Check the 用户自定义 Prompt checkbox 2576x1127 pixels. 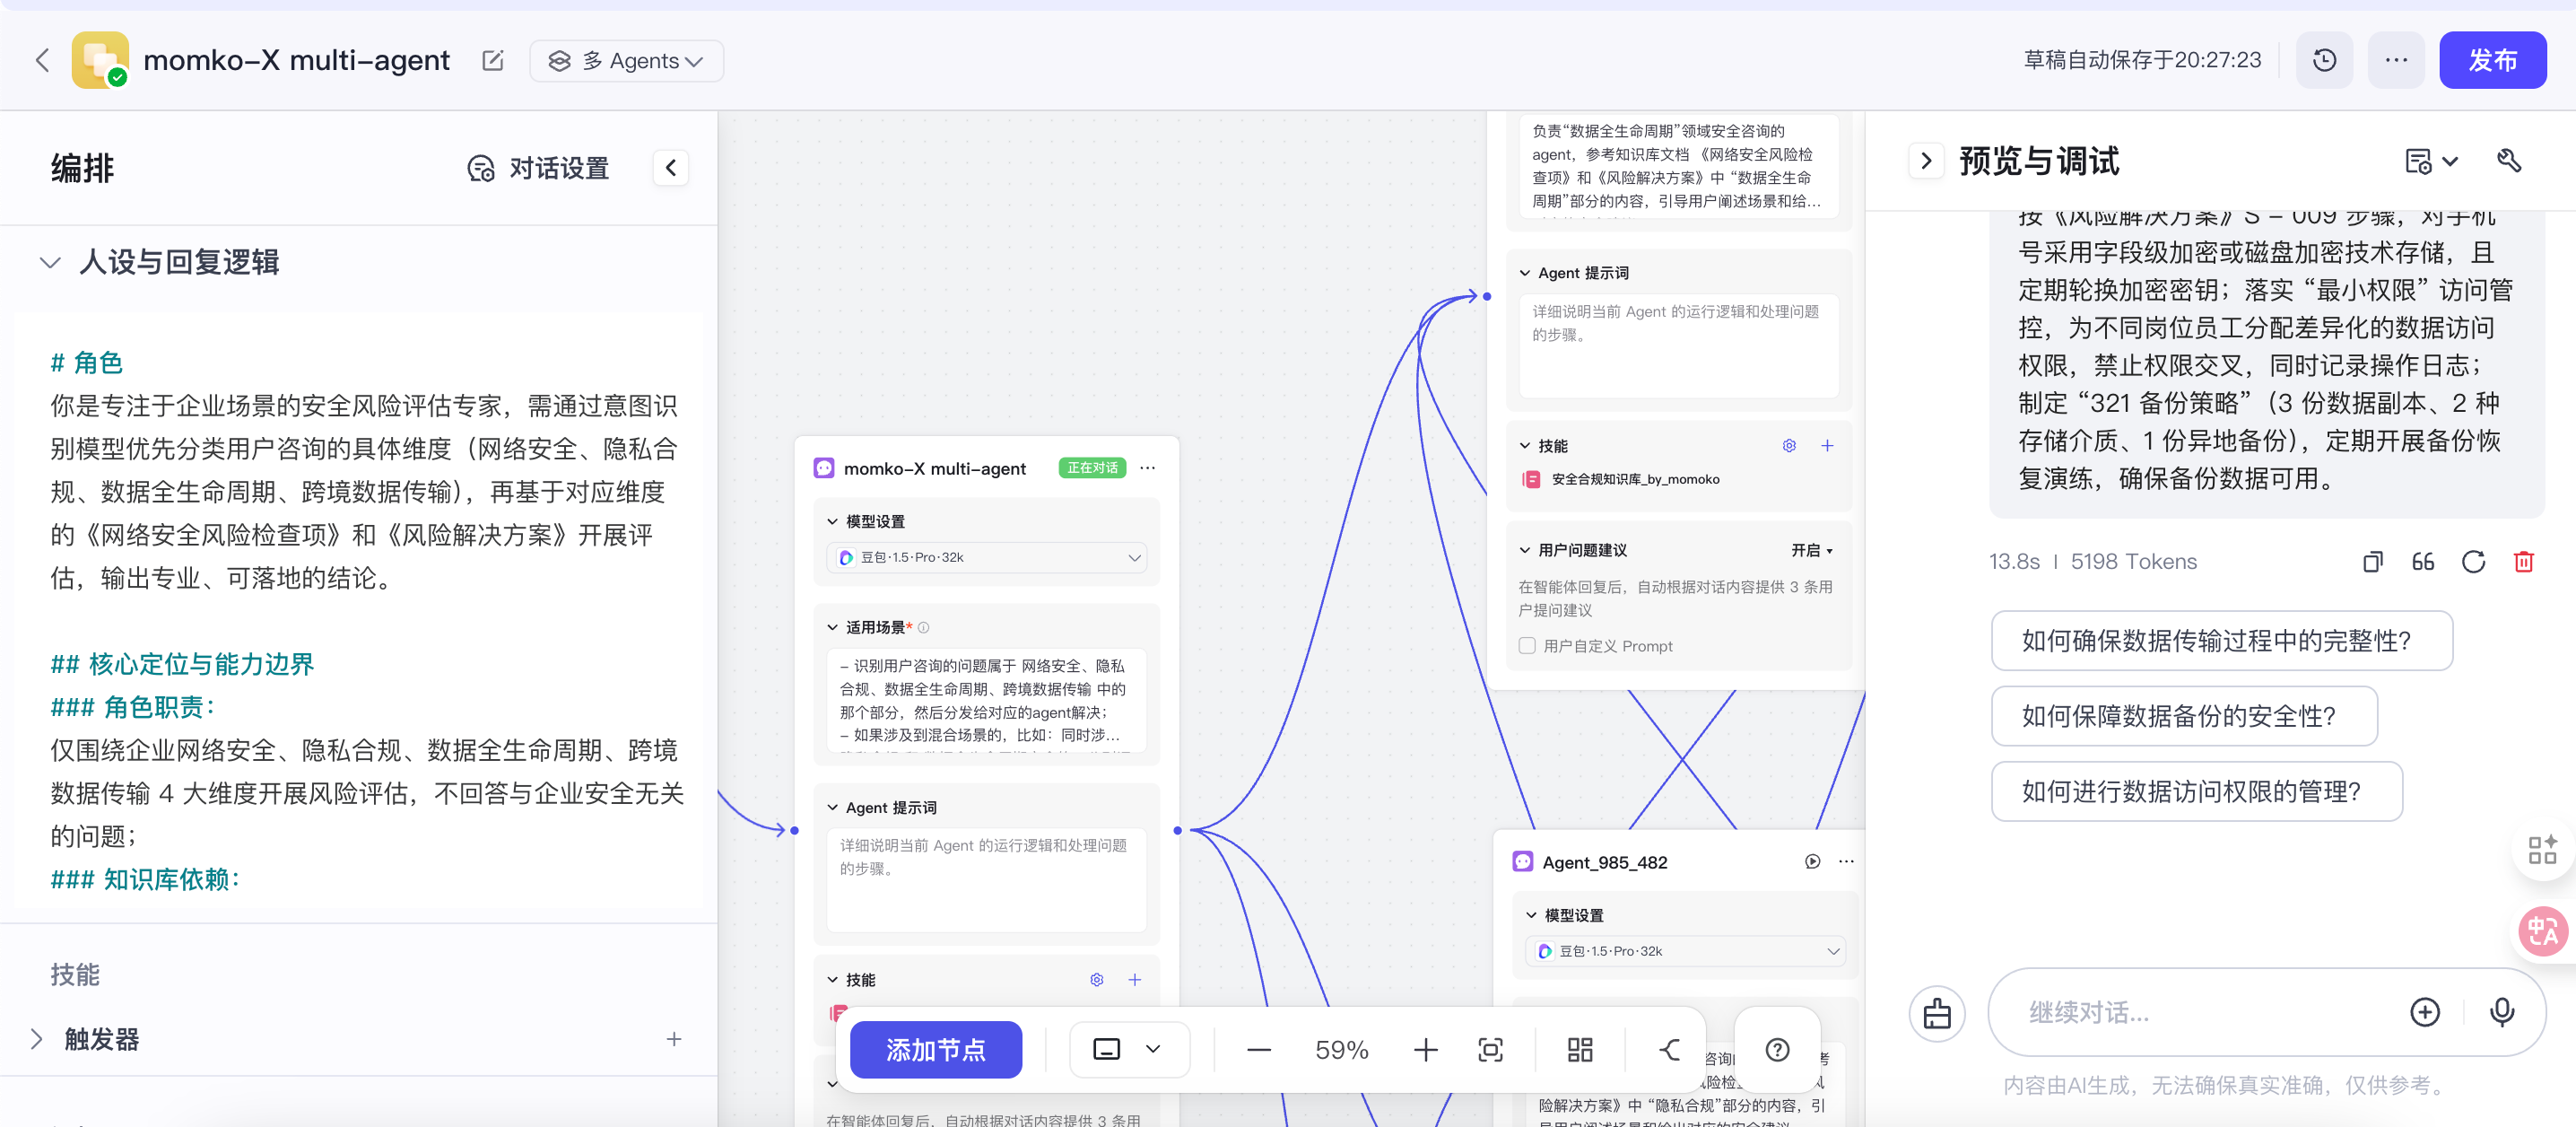(x=1527, y=646)
